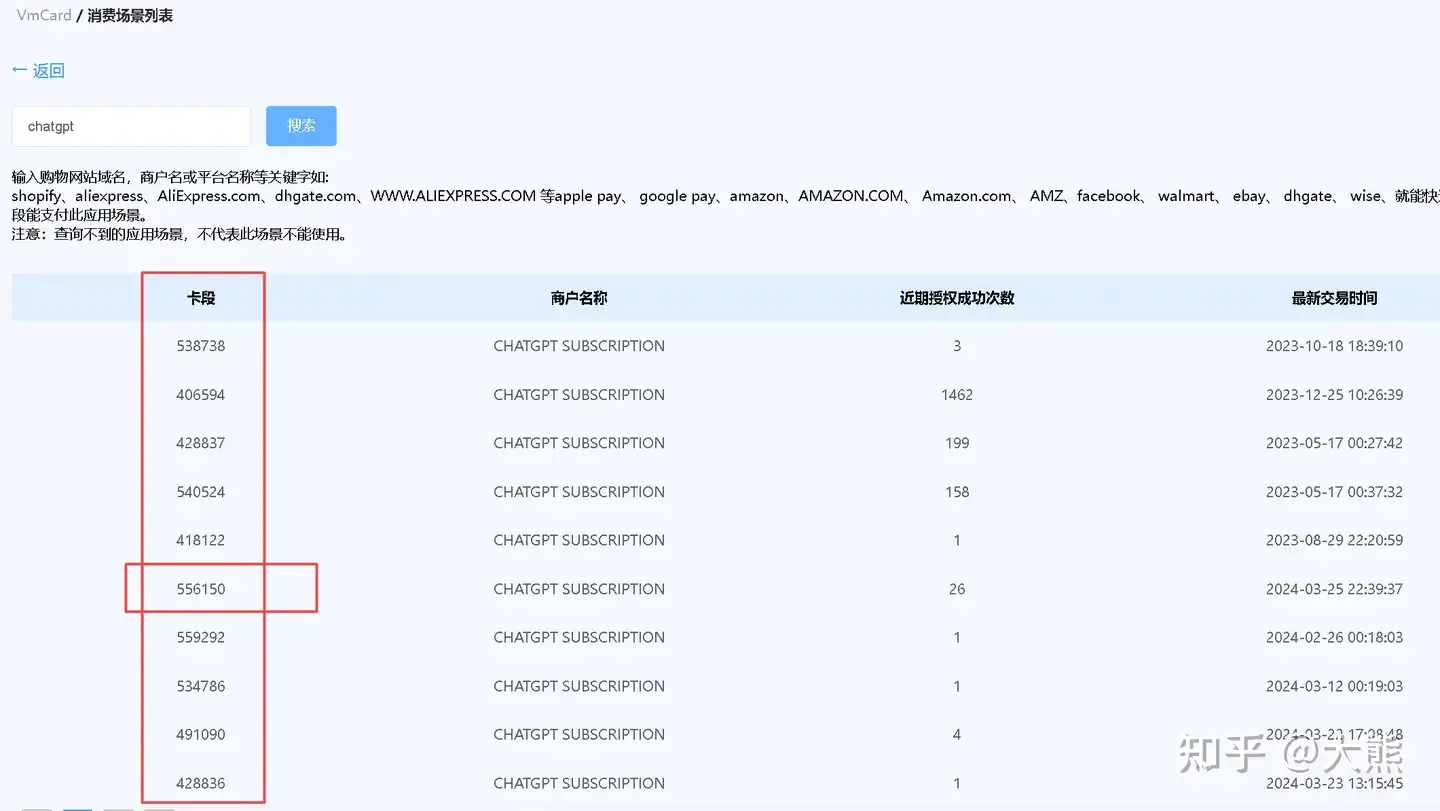The height and width of the screenshot is (811, 1440).
Task: Click the success count 1462
Action: point(957,395)
